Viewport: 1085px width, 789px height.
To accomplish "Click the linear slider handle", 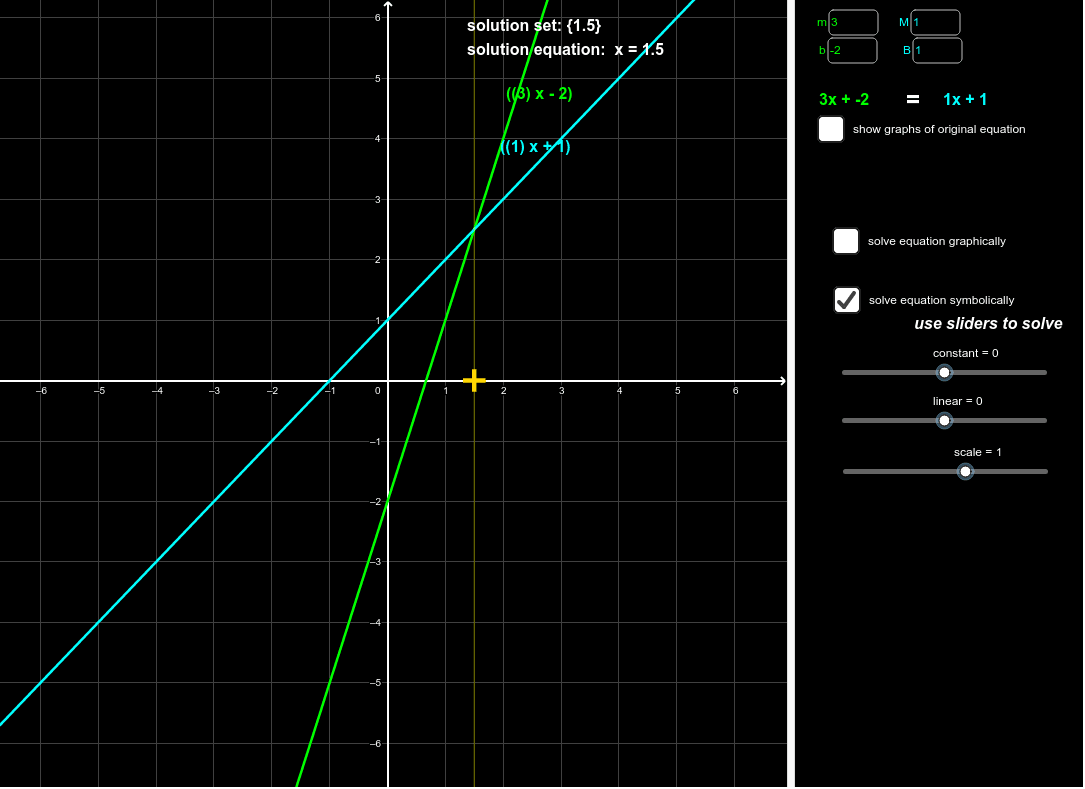I will [x=944, y=420].
